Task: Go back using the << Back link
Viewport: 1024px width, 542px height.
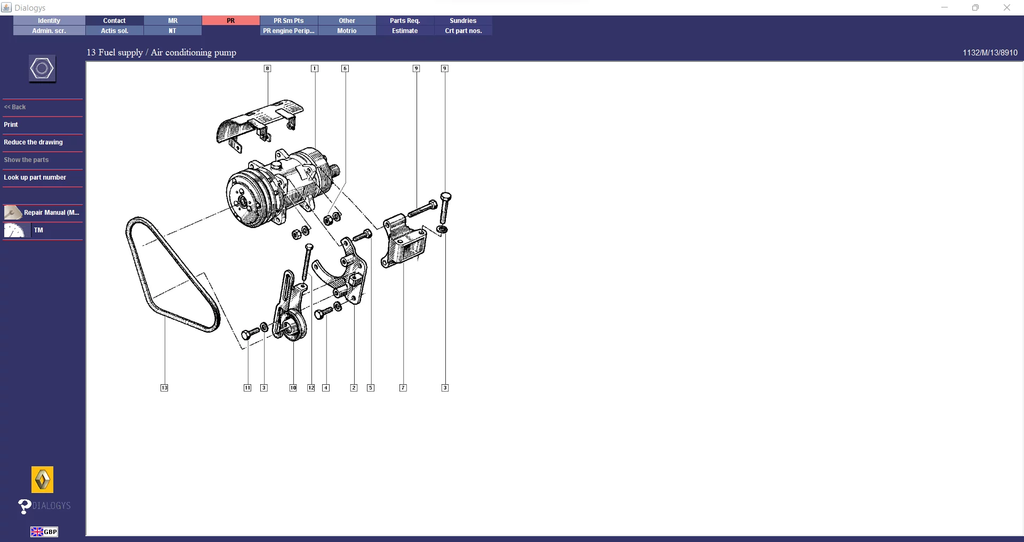Action: [15, 107]
